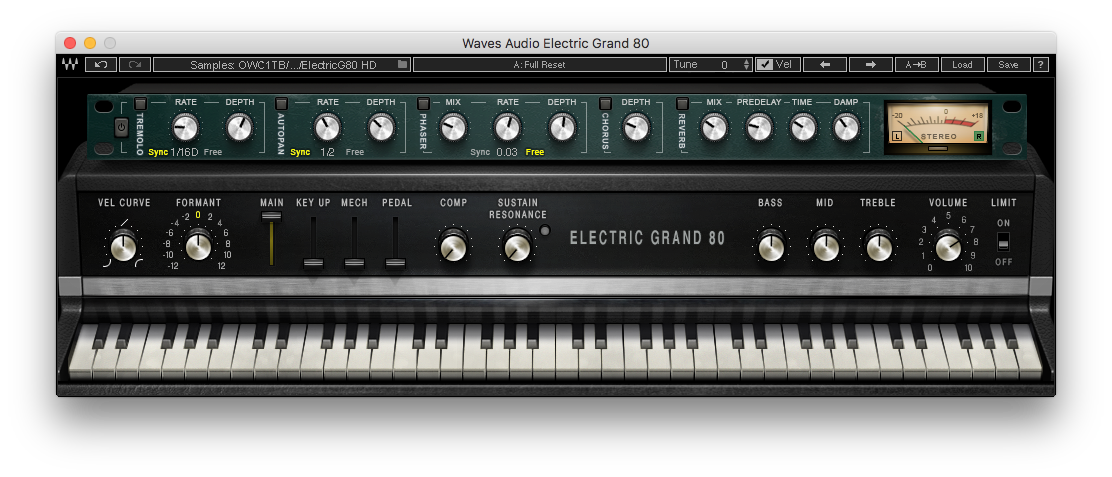Copy setup A to B
Screen dimensions: 1112x477
coord(916,64)
